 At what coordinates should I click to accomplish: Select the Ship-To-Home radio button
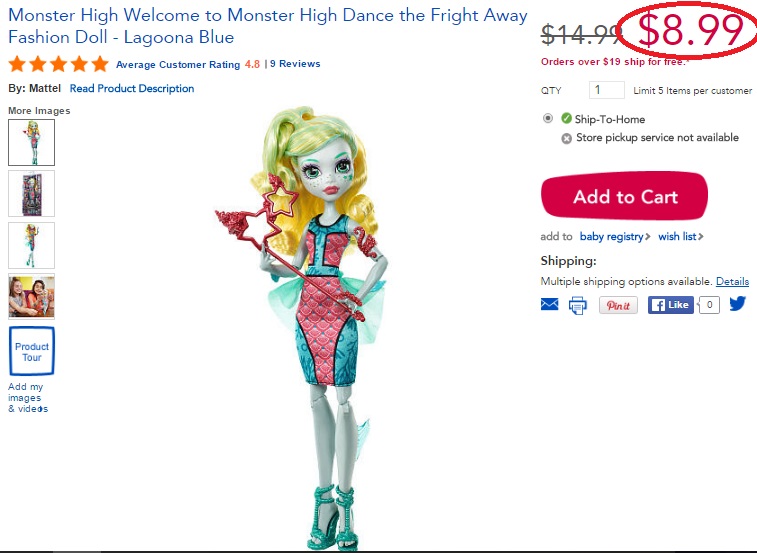point(547,118)
